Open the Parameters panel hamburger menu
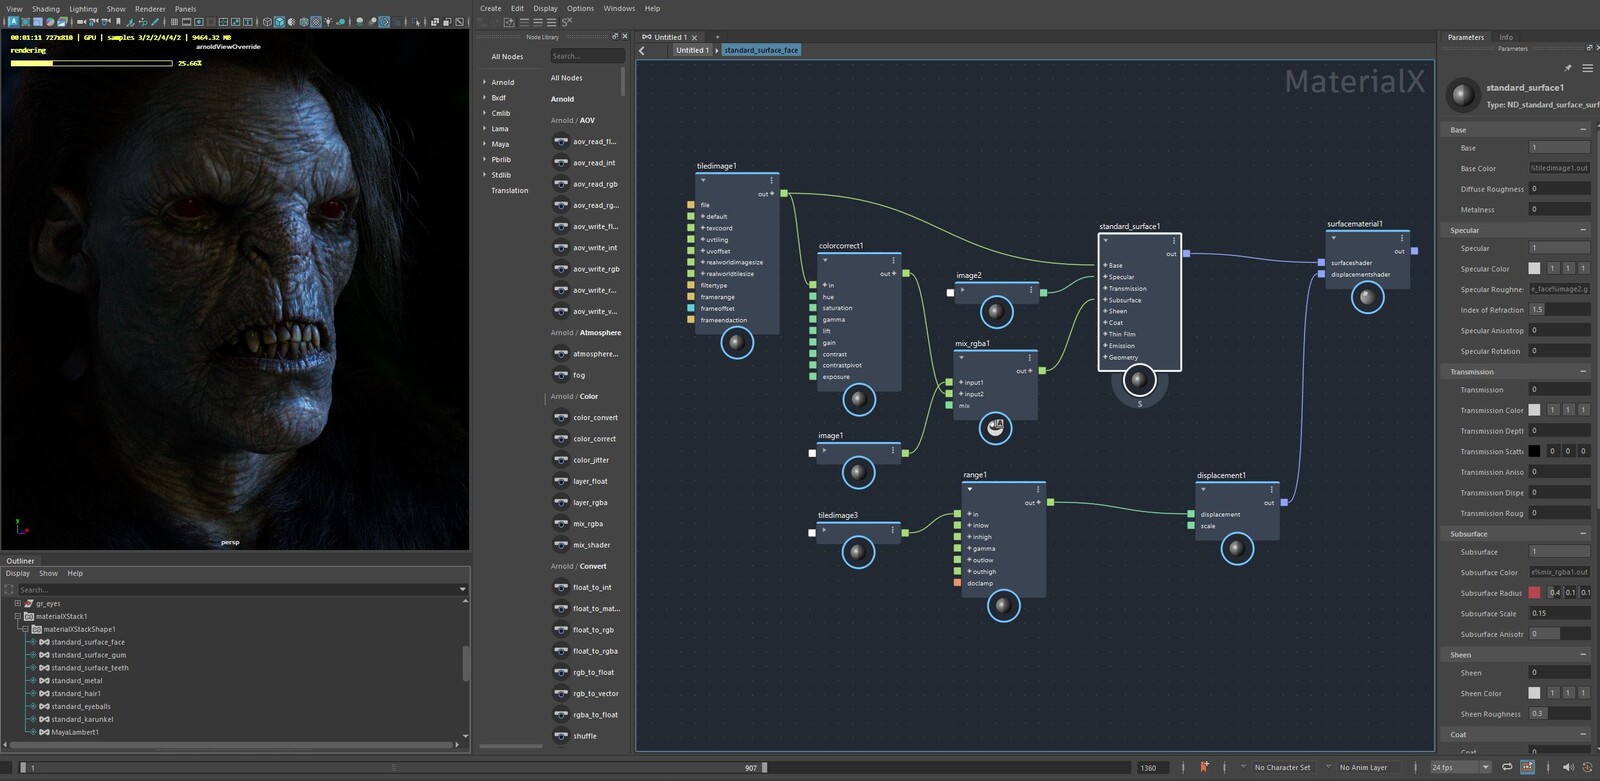 tap(1587, 68)
